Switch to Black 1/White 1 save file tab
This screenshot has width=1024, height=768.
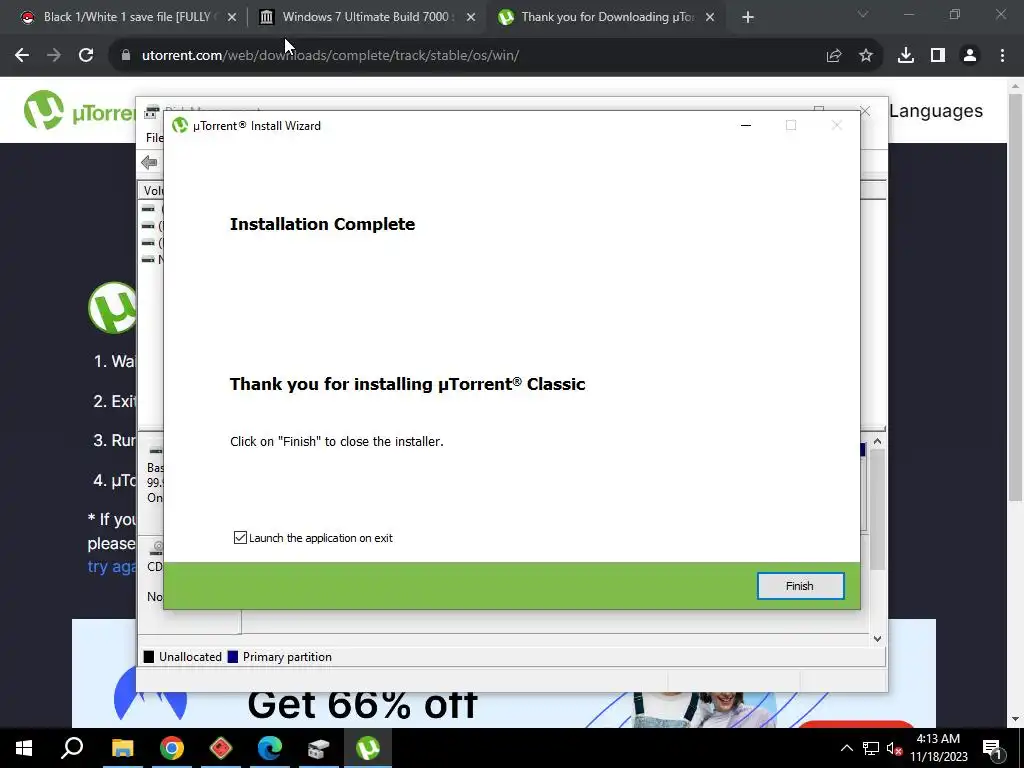click(127, 17)
